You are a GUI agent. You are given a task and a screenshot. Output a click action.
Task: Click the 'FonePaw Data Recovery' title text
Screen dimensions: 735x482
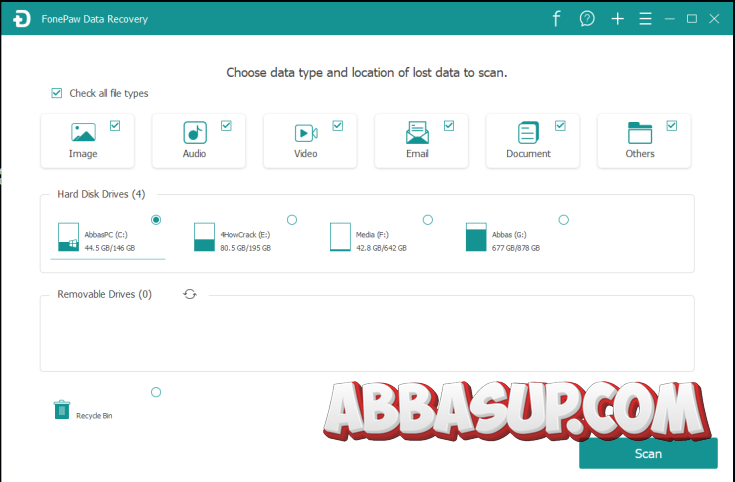click(95, 19)
